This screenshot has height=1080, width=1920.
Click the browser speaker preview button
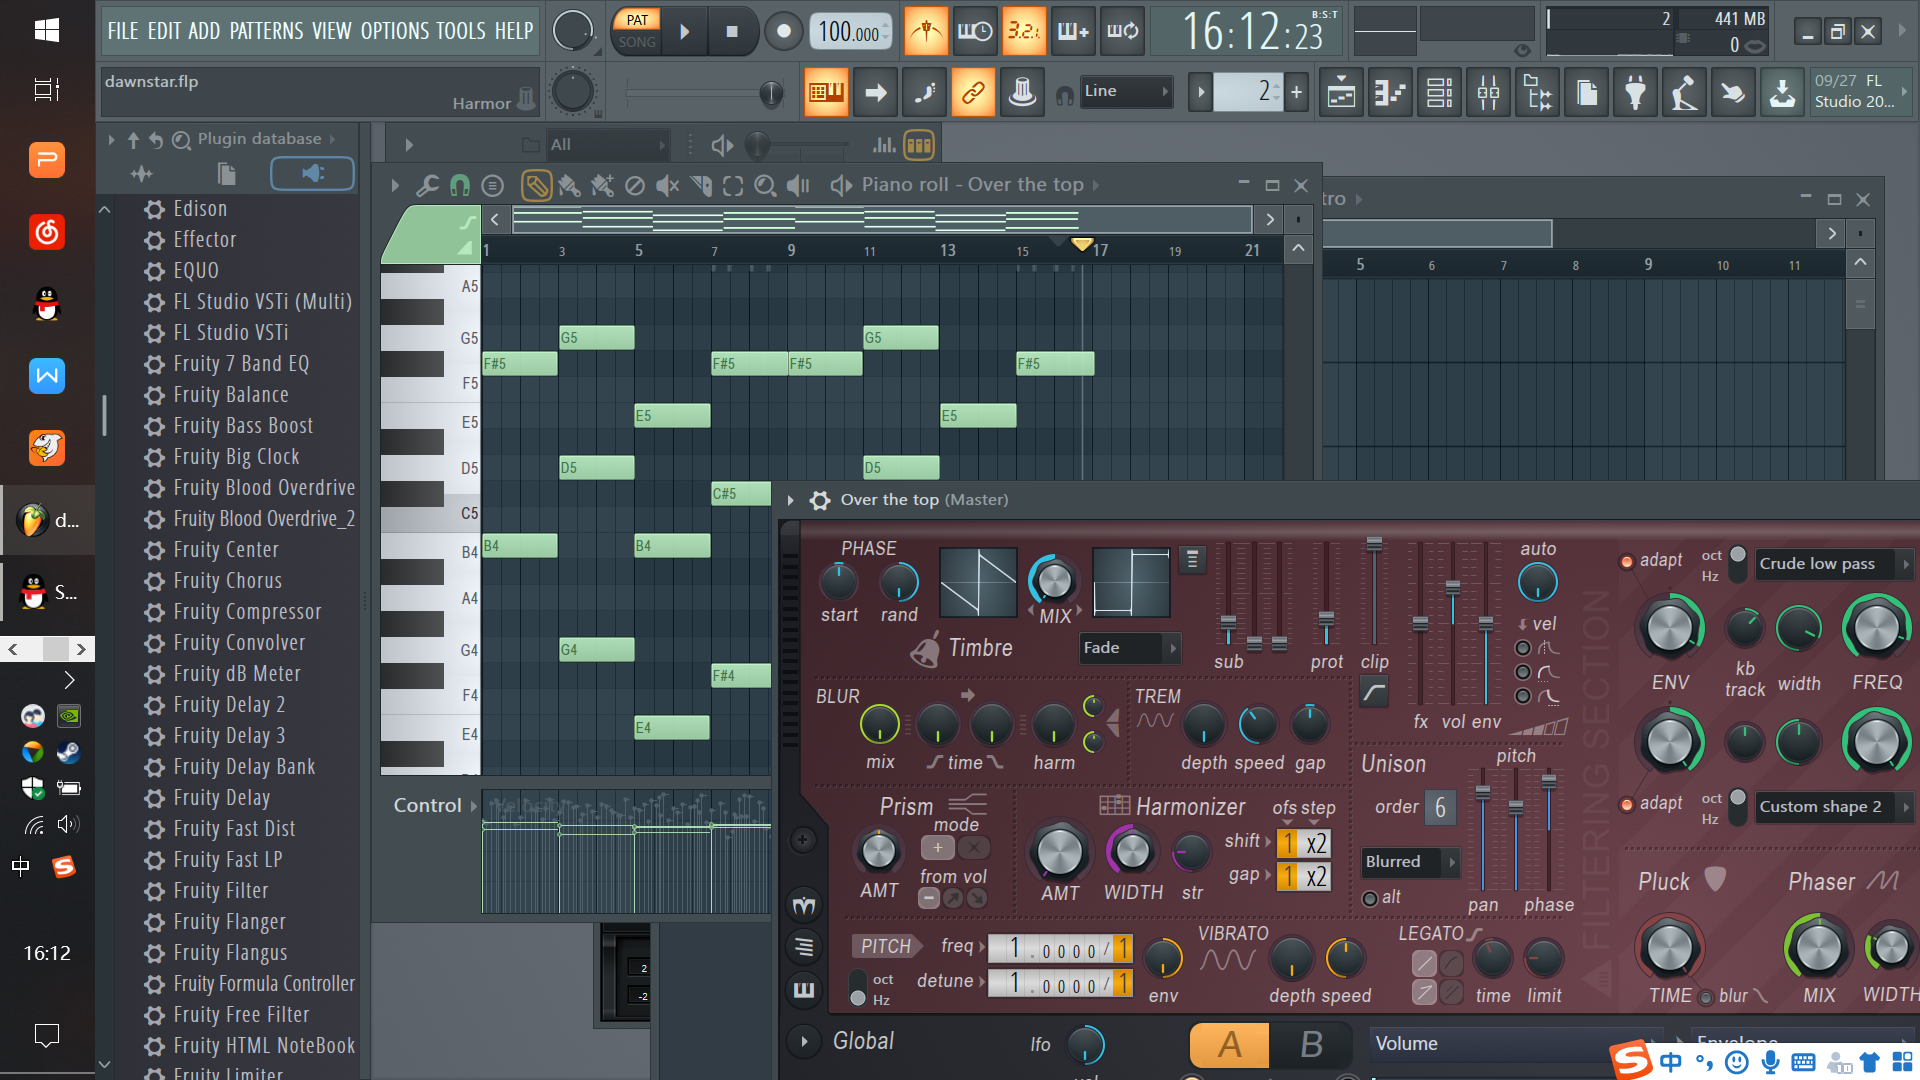312,173
